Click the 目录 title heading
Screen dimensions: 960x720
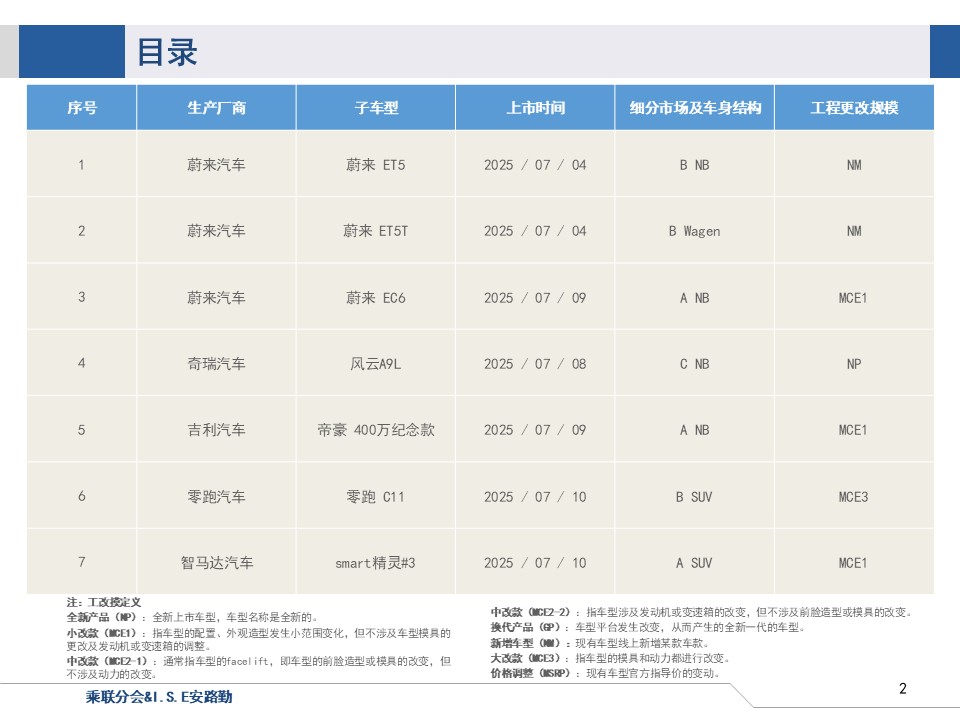167,52
